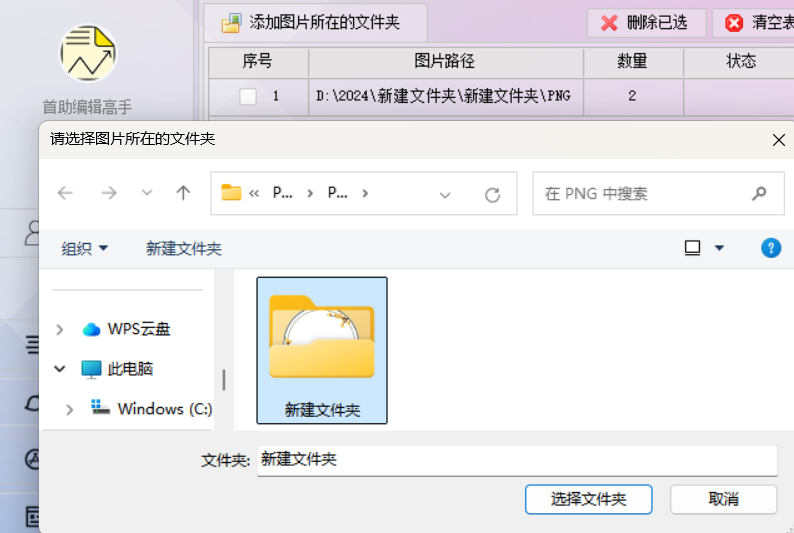Expand chevron after second P... breadcrumb

coord(365,193)
